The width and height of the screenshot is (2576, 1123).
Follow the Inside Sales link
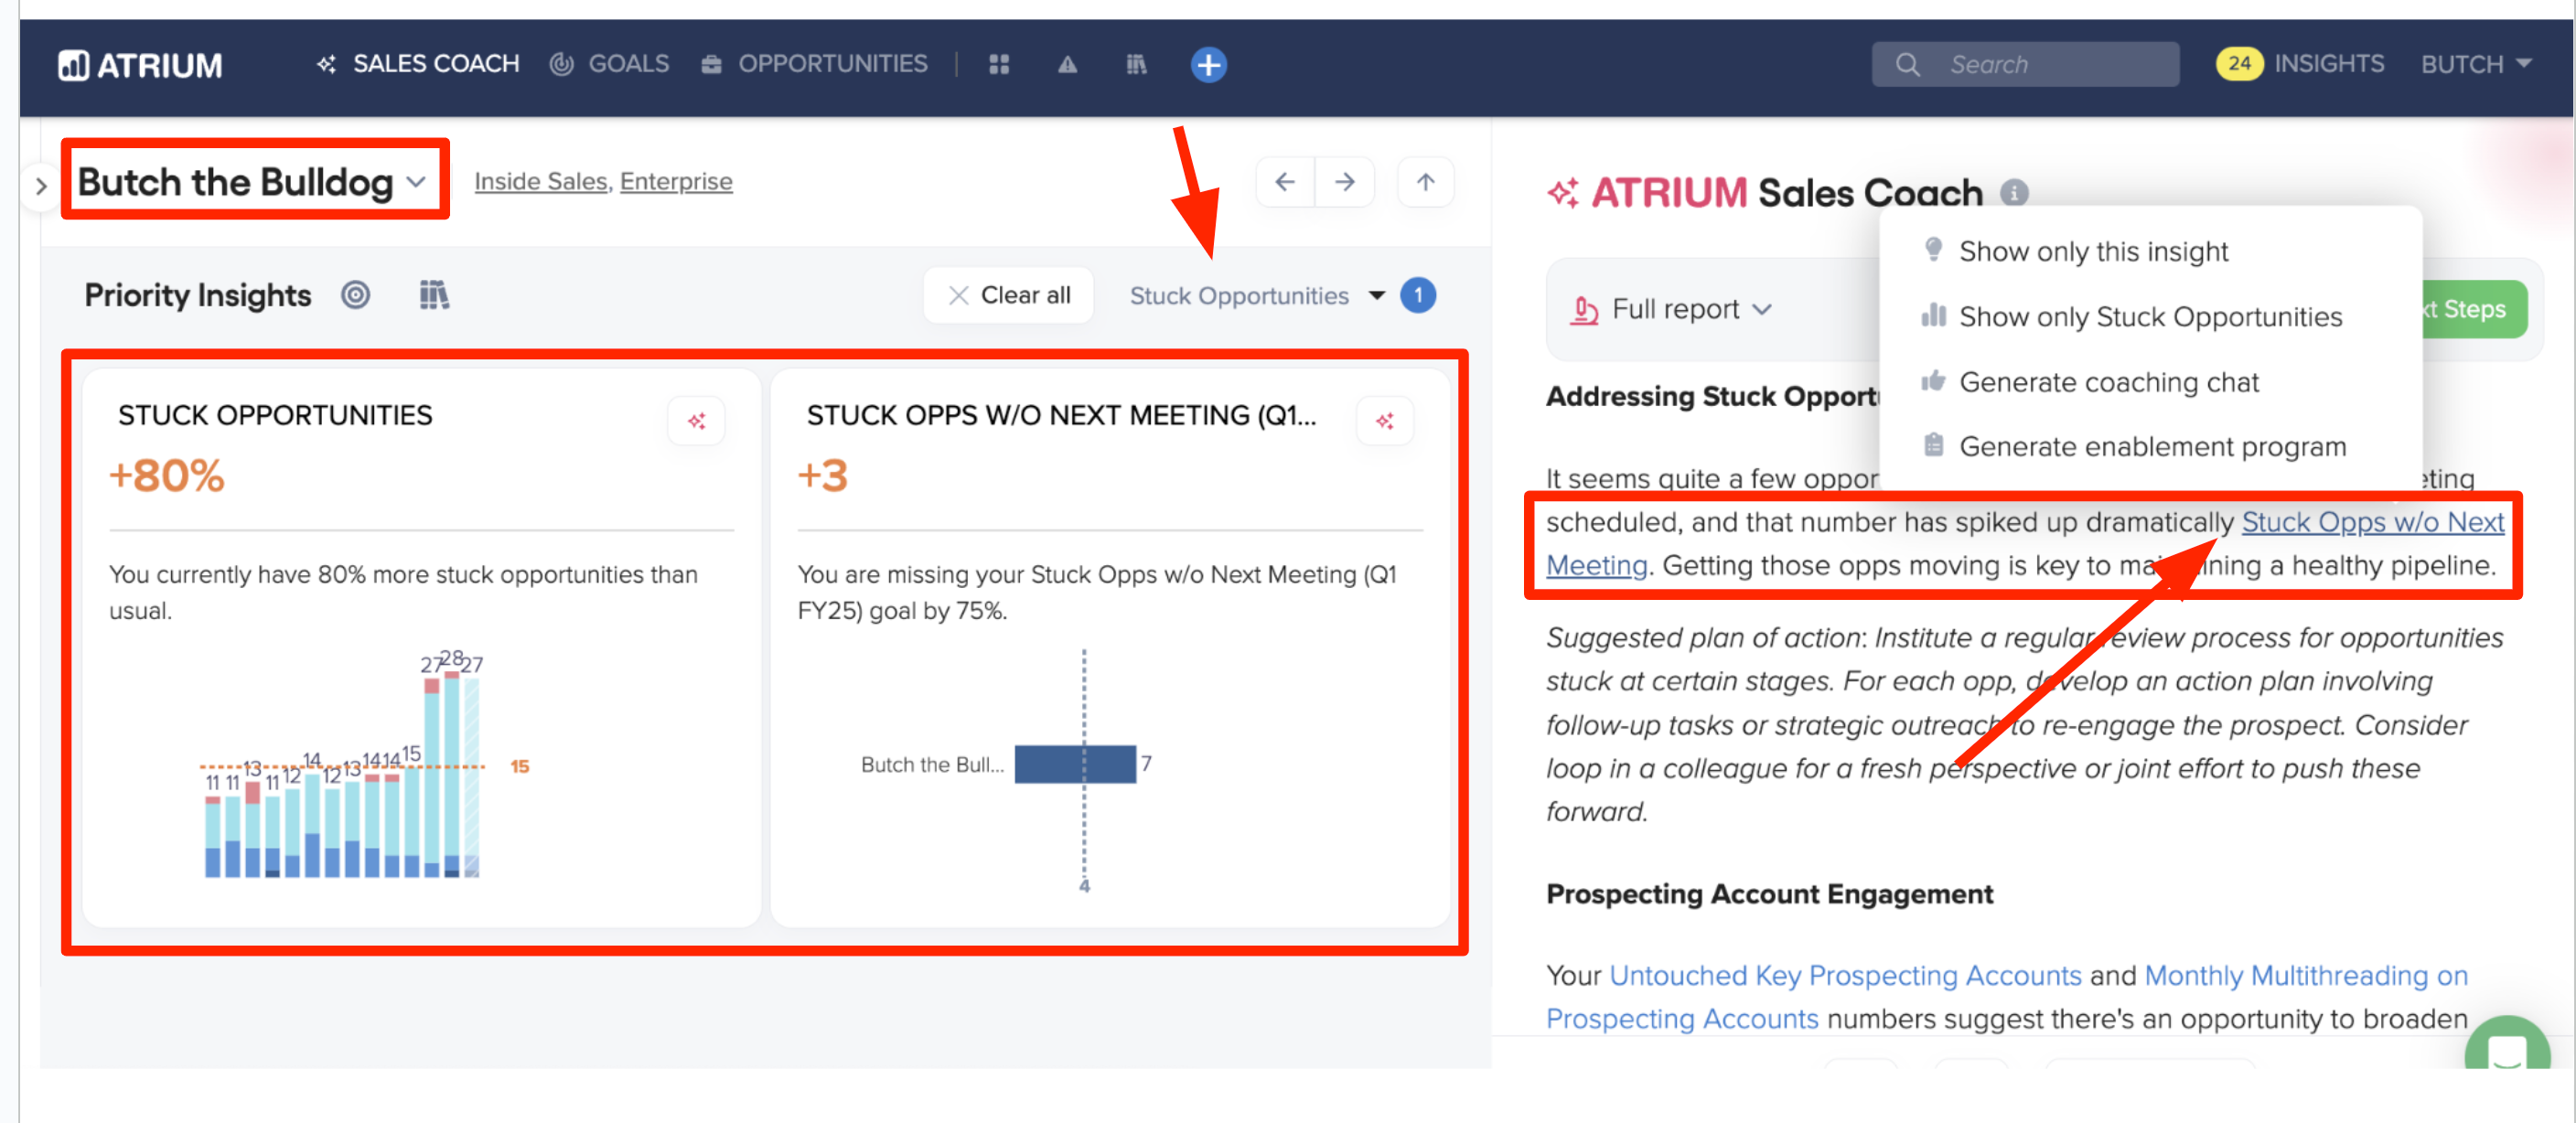(540, 181)
